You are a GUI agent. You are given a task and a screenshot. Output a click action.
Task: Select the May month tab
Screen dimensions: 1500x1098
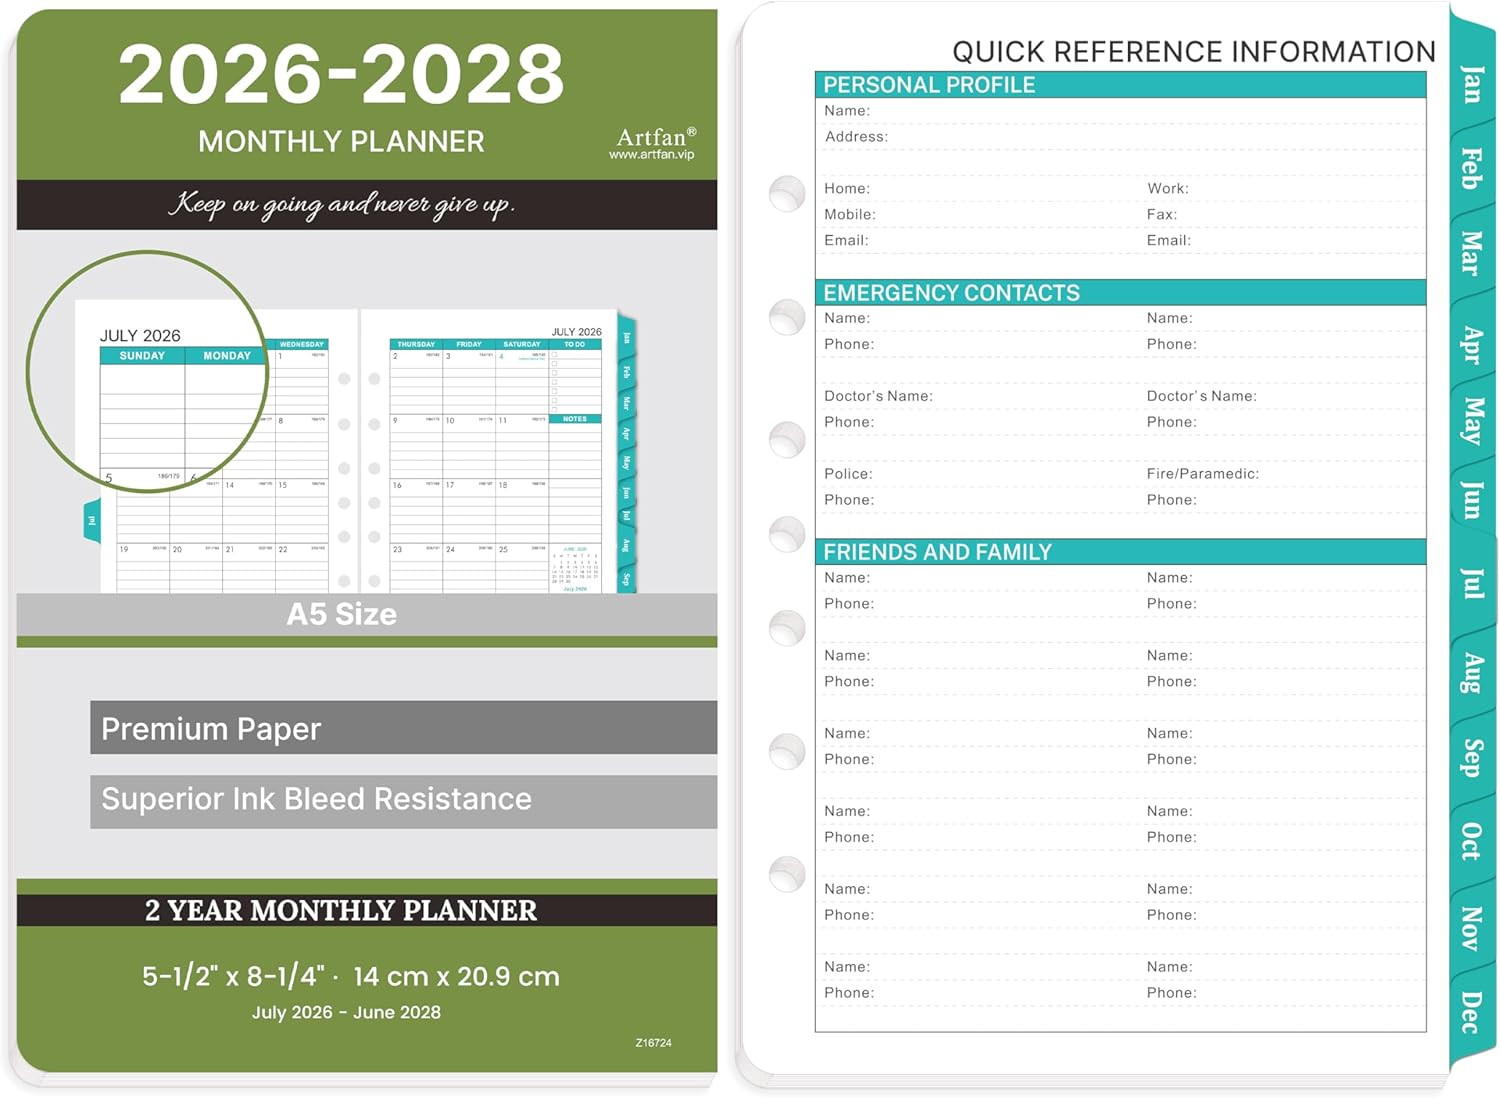click(1472, 421)
